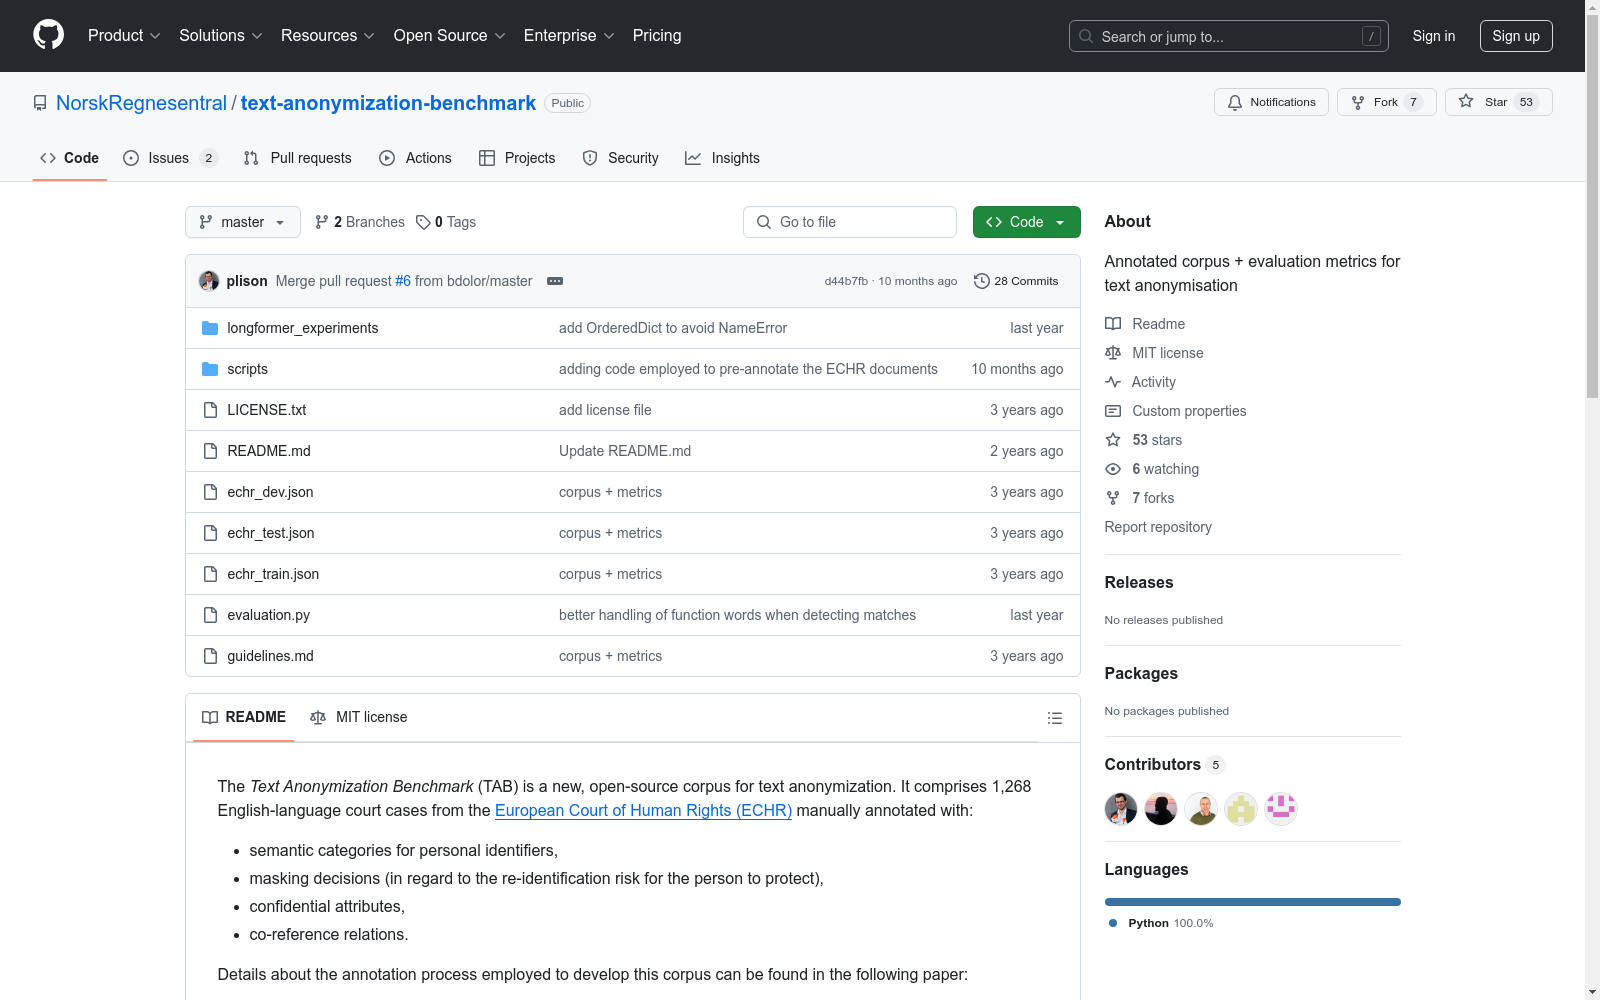Open the scripts folder
Image resolution: width=1600 pixels, height=1000 pixels.
(x=248, y=369)
